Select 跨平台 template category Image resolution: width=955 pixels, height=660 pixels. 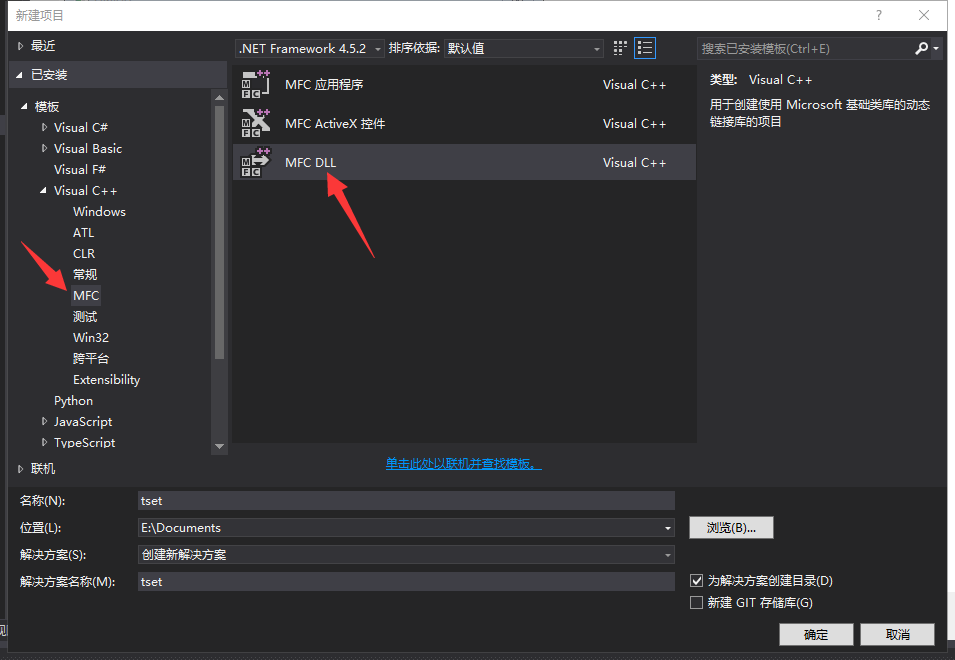coord(91,359)
